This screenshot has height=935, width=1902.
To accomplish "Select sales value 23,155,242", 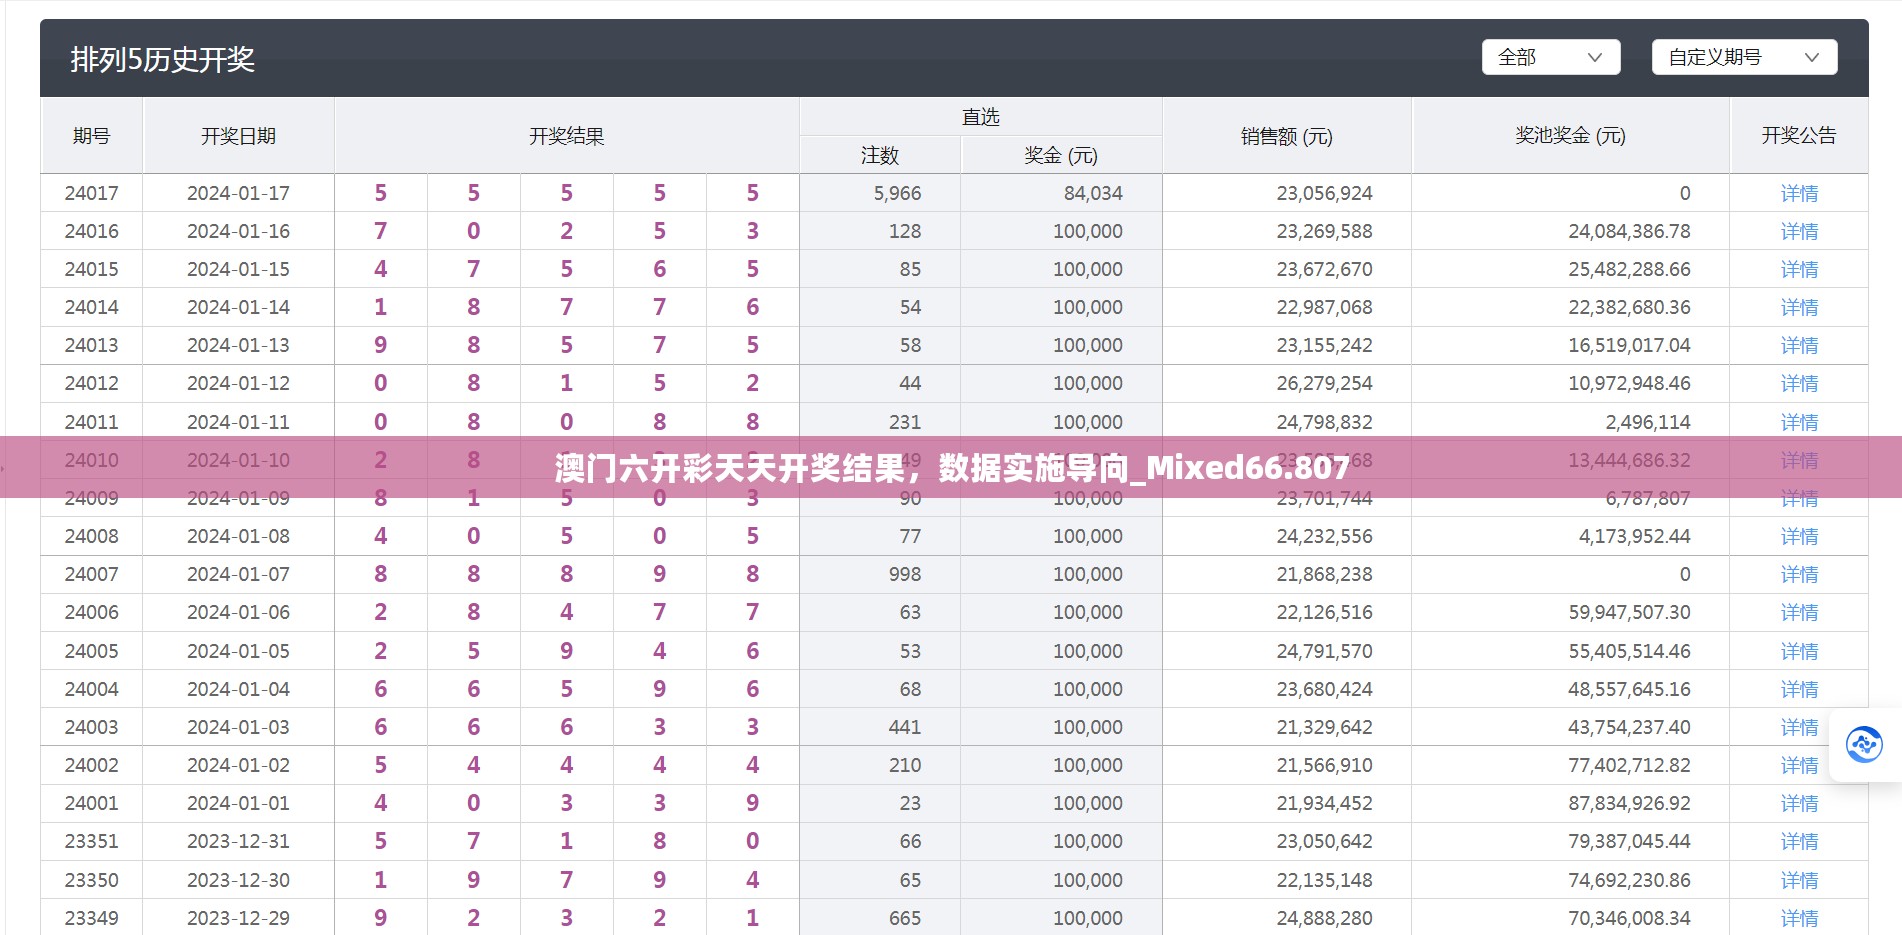I will click(x=1324, y=345).
